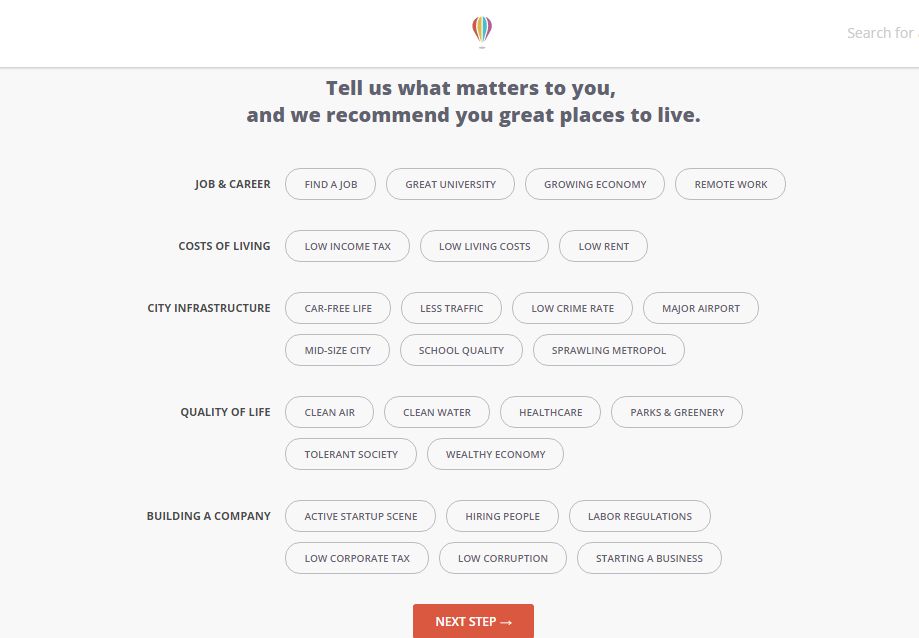Select the Low Crime Rate tag
Screen dimensions: 919x638
[572, 308]
